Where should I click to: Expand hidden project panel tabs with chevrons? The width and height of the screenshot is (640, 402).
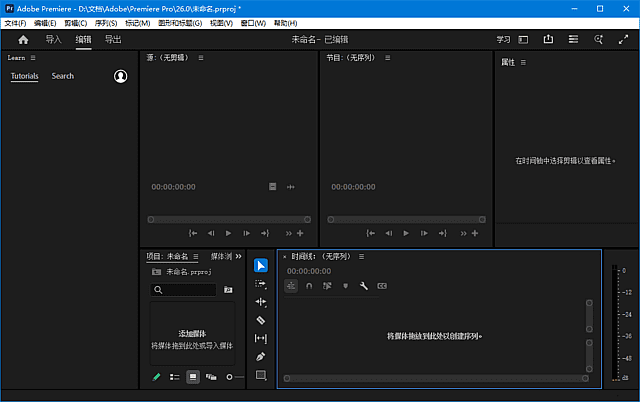coord(238,256)
